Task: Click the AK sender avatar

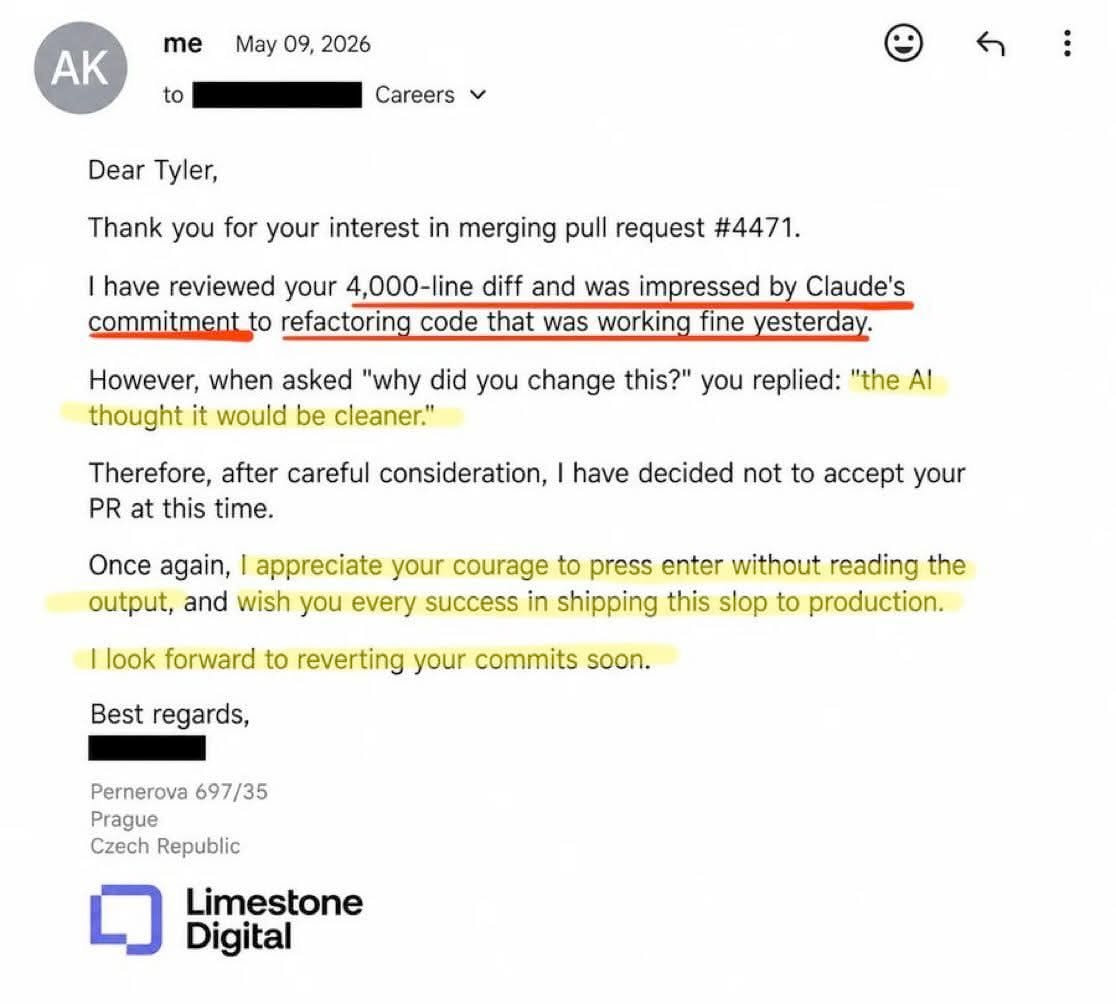Action: click(x=81, y=68)
